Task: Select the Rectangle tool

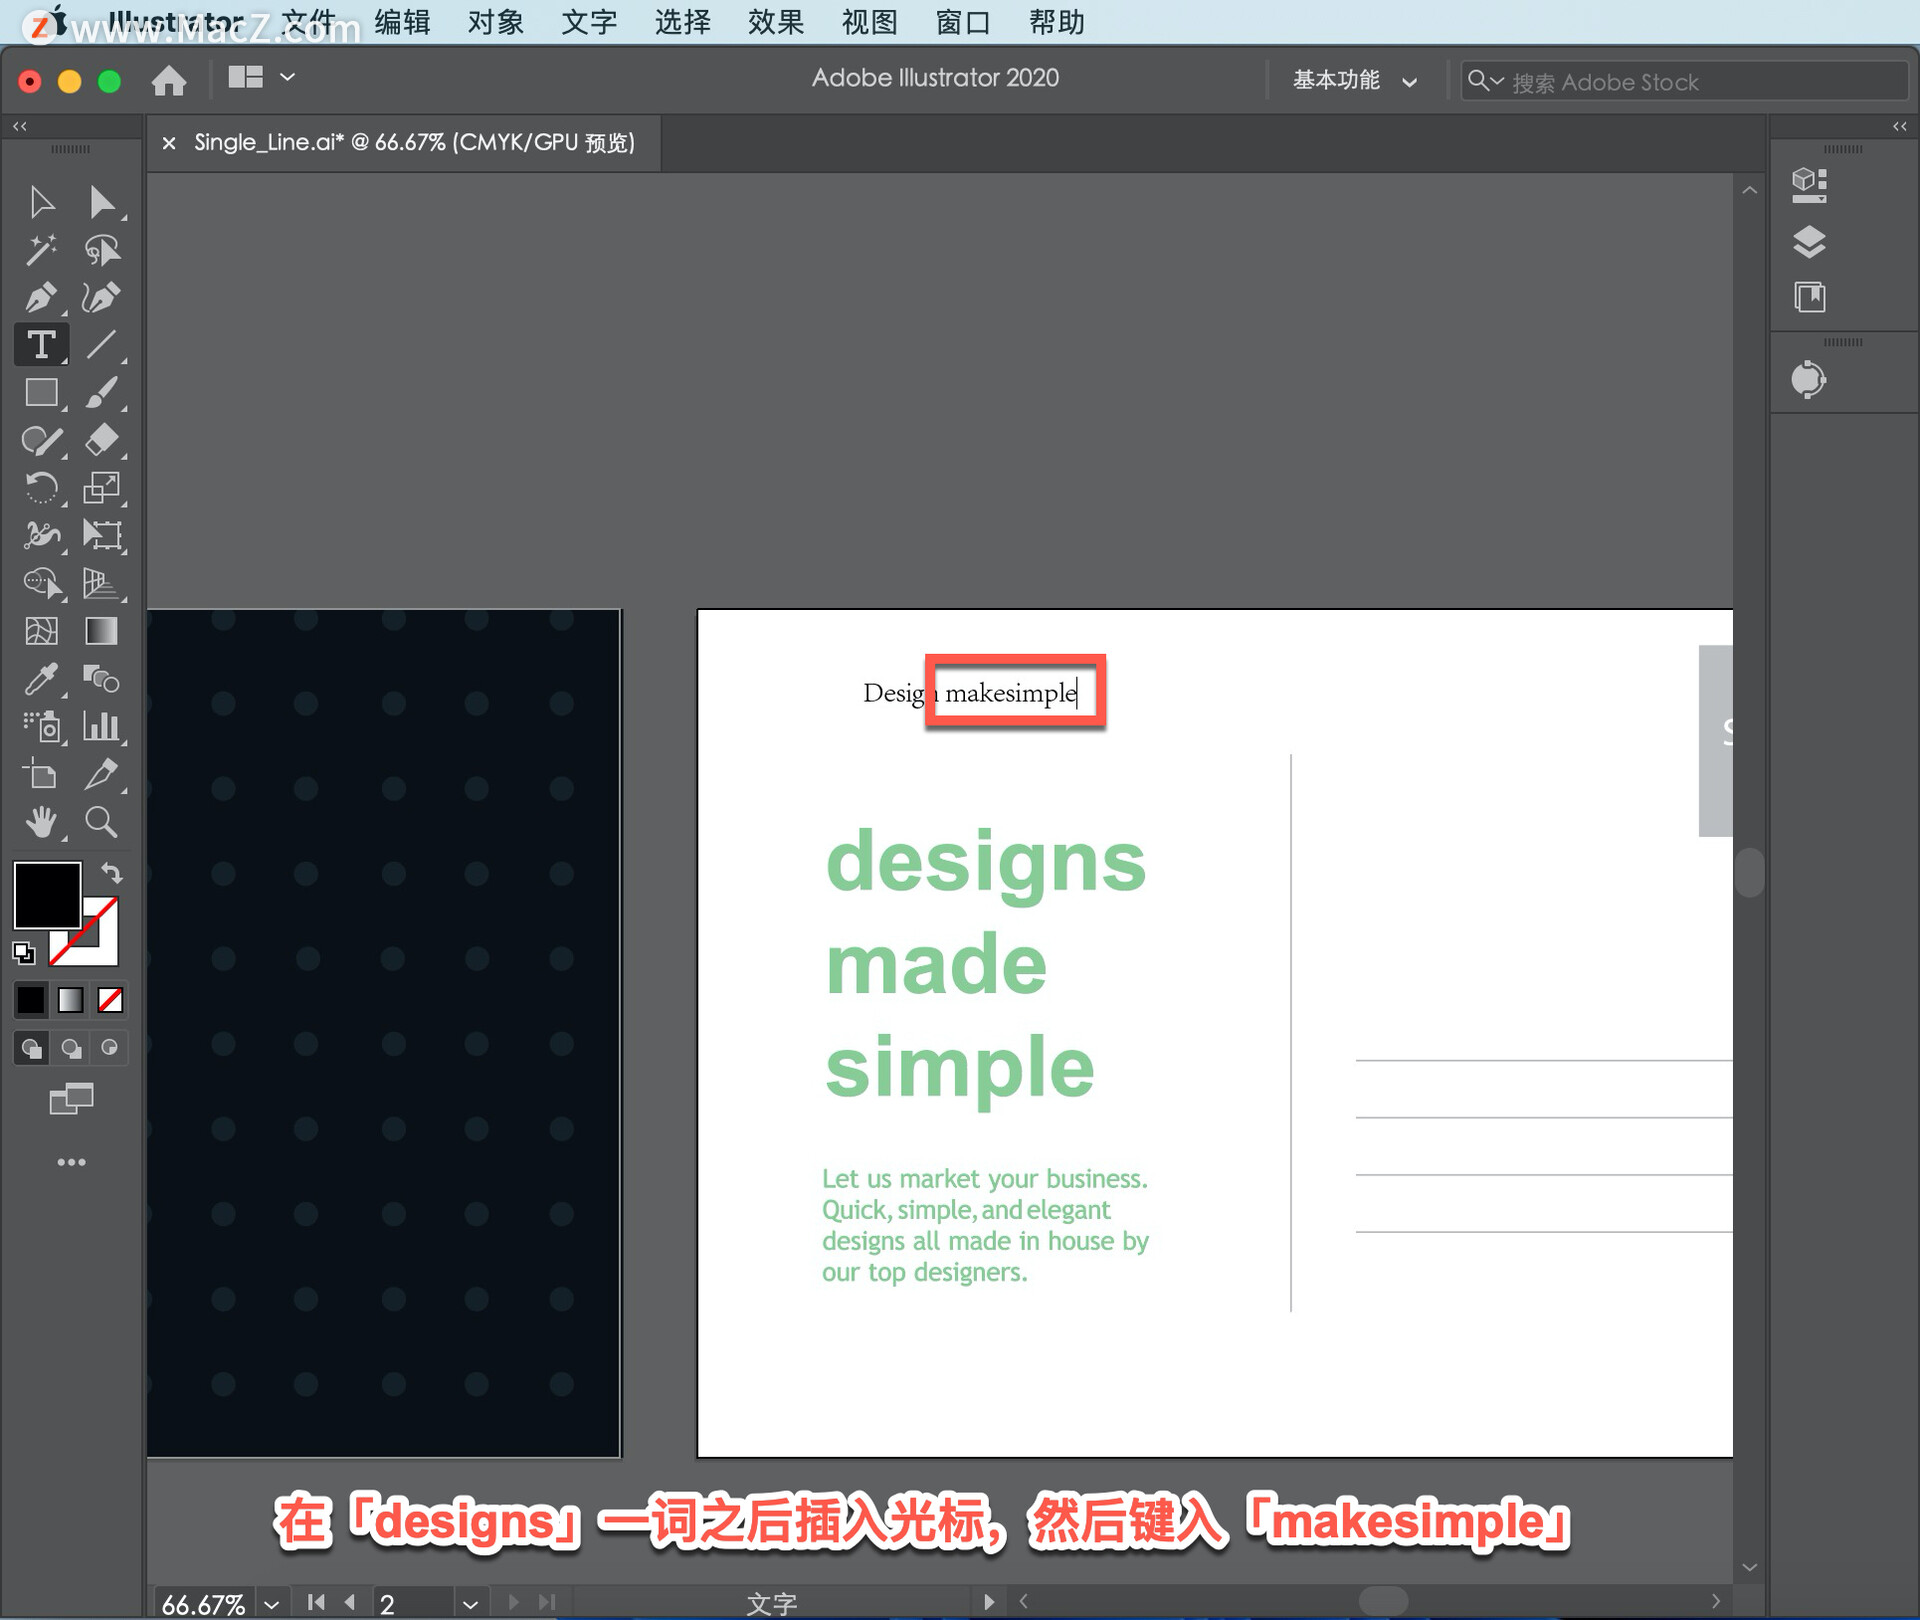Action: (40, 393)
